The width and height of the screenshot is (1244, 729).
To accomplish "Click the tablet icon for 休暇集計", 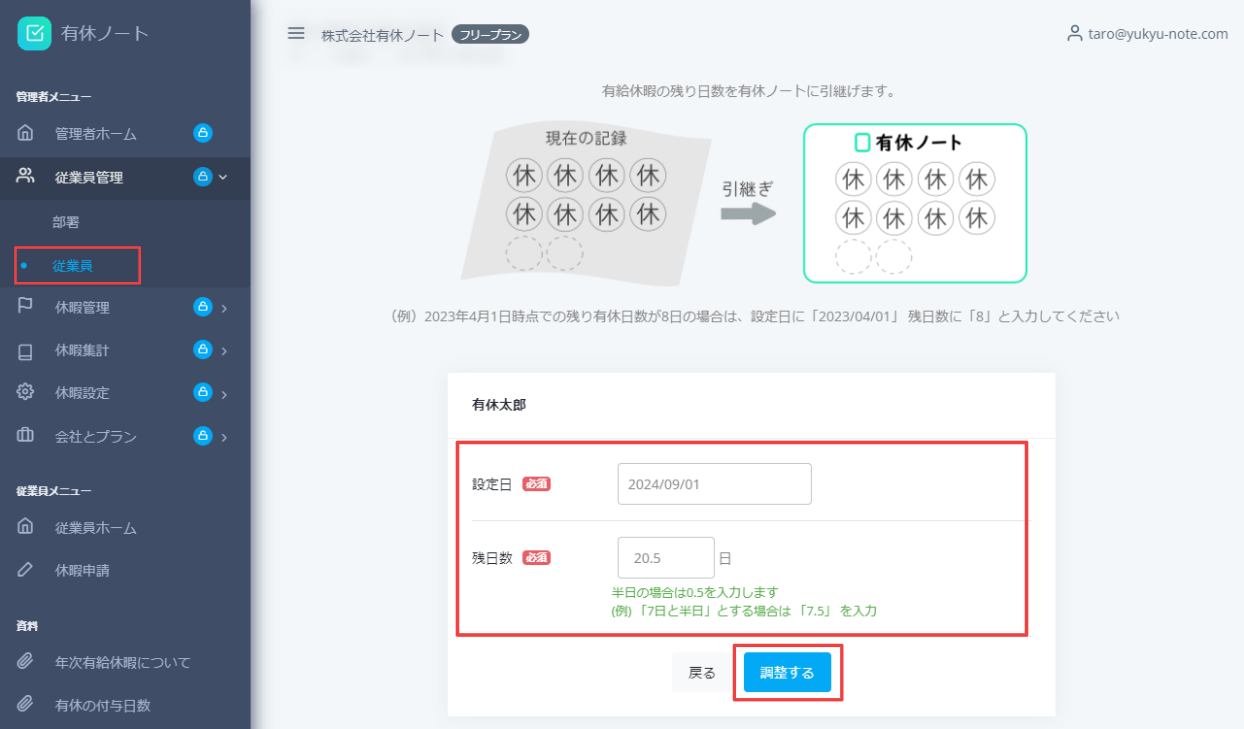I will click(25, 350).
